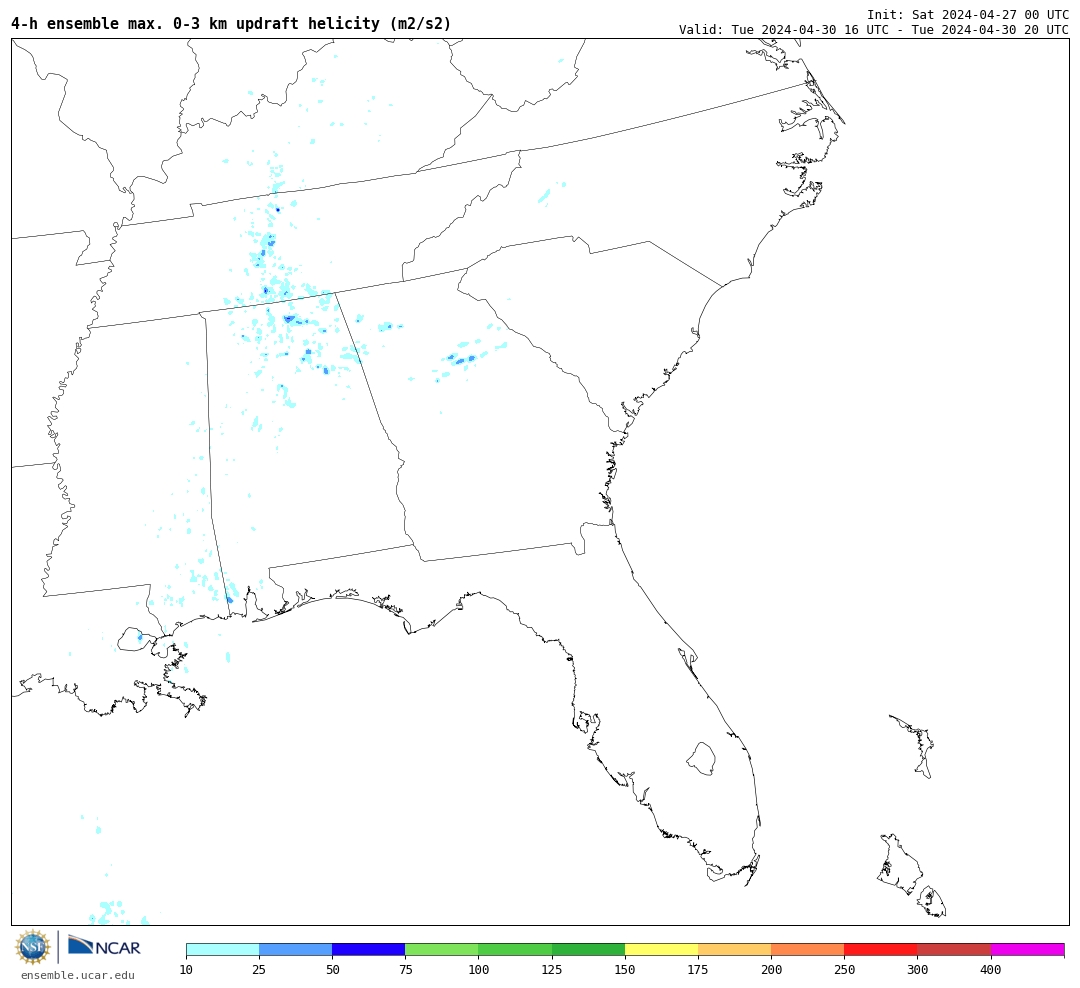1080x988 pixels.
Task: Click the Valid time range text line
Action: [874, 30]
